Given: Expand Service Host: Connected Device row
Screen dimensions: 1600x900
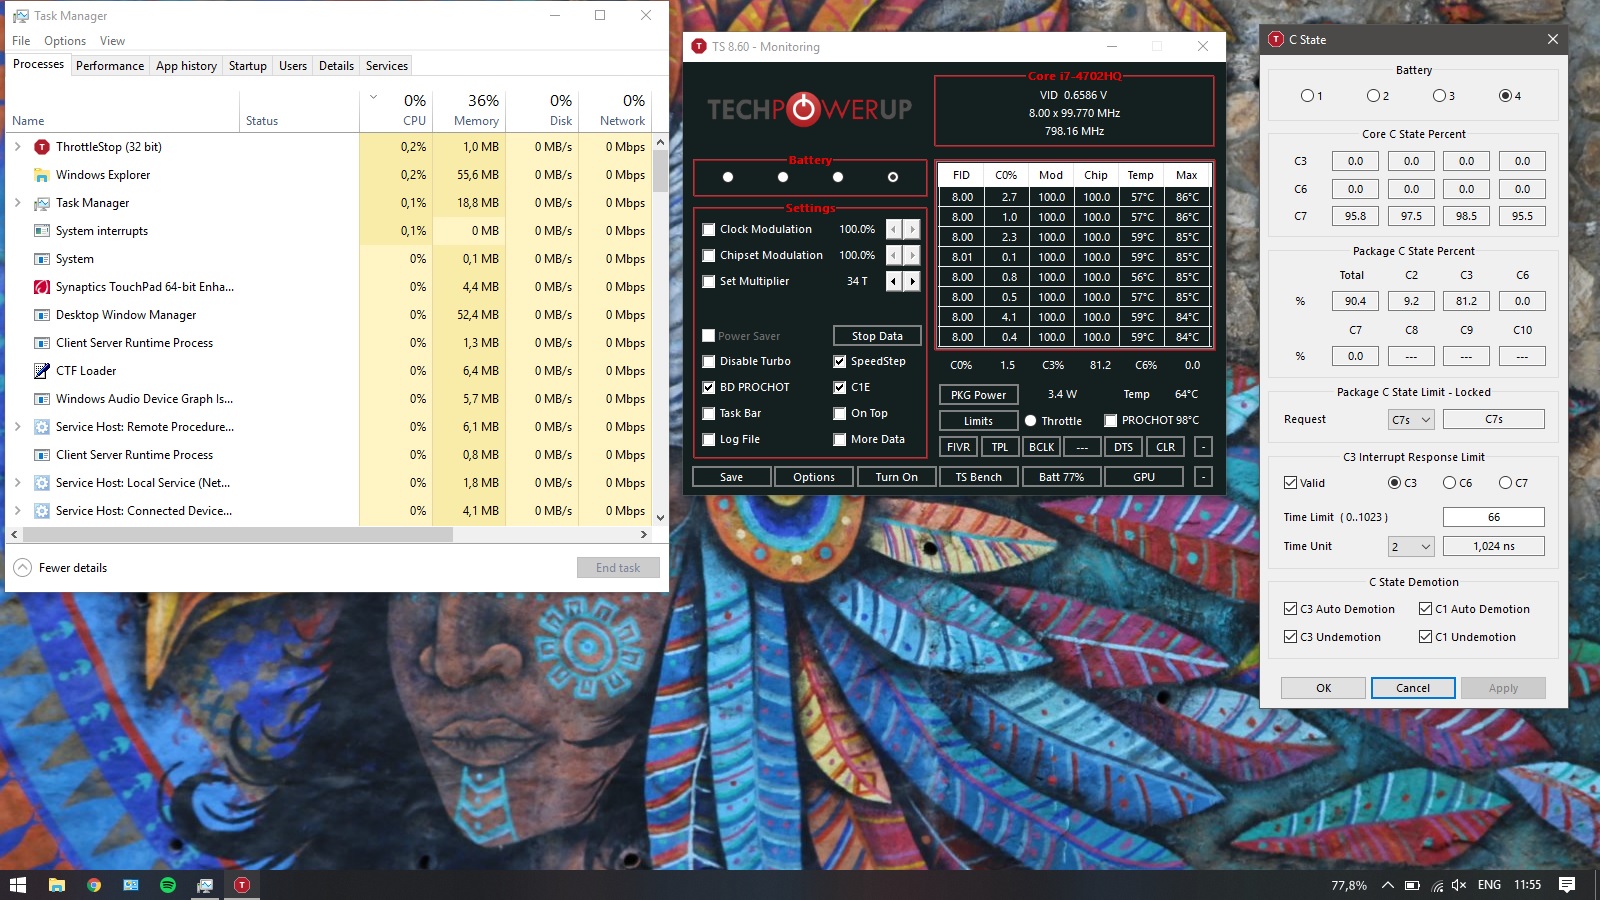Looking at the screenshot, I should (17, 511).
